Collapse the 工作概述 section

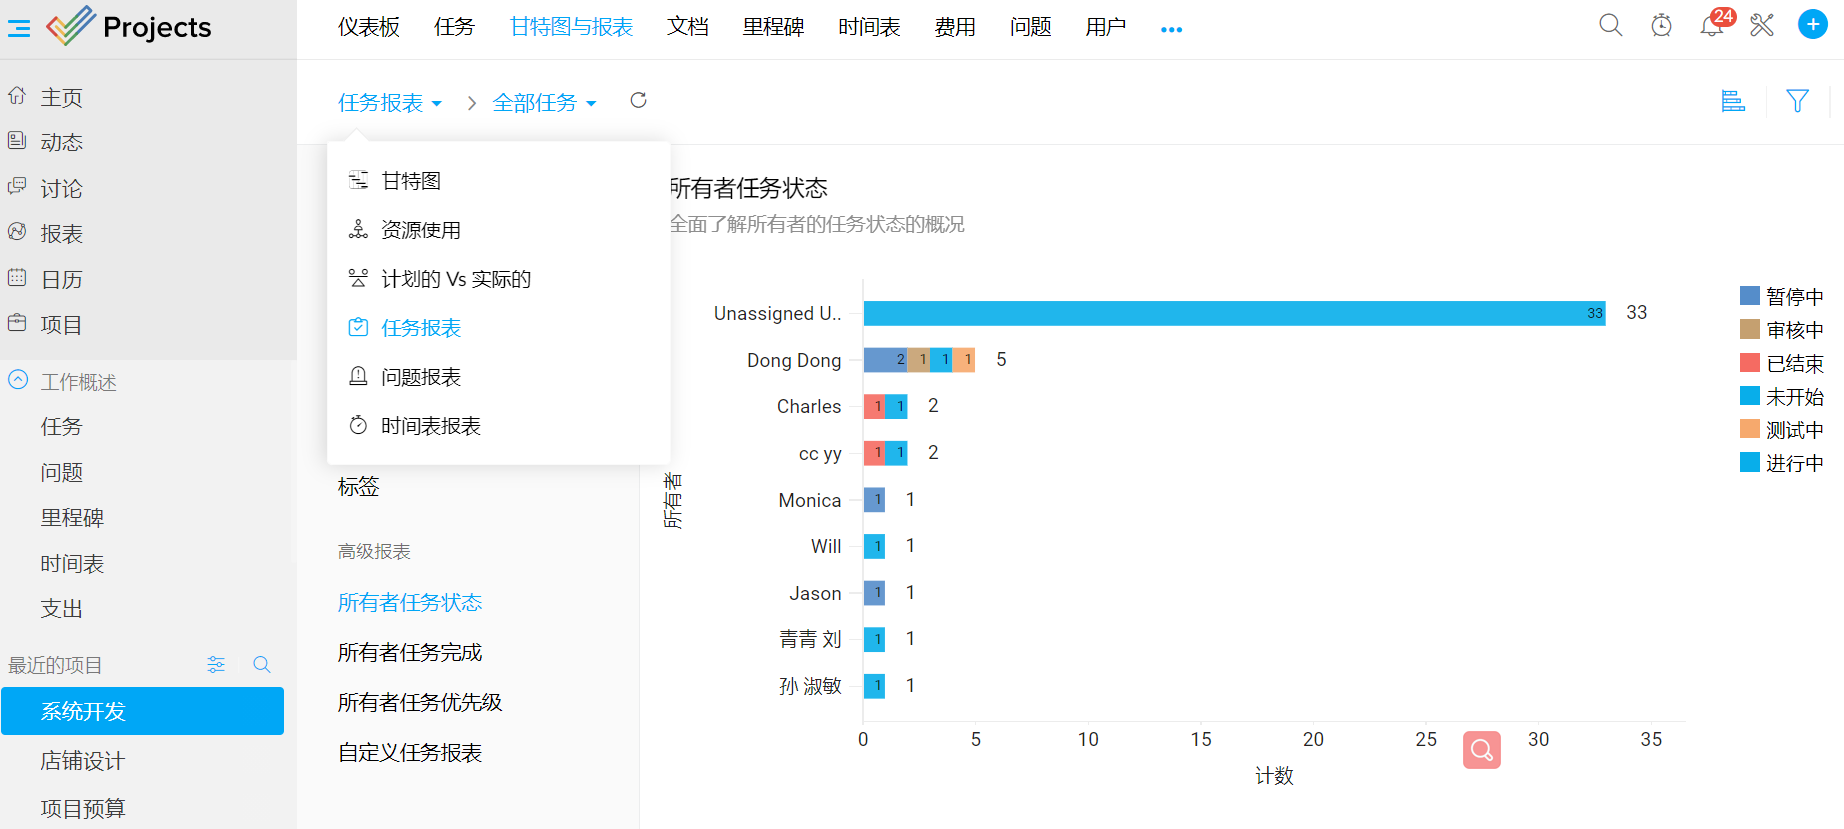pyautogui.click(x=18, y=381)
